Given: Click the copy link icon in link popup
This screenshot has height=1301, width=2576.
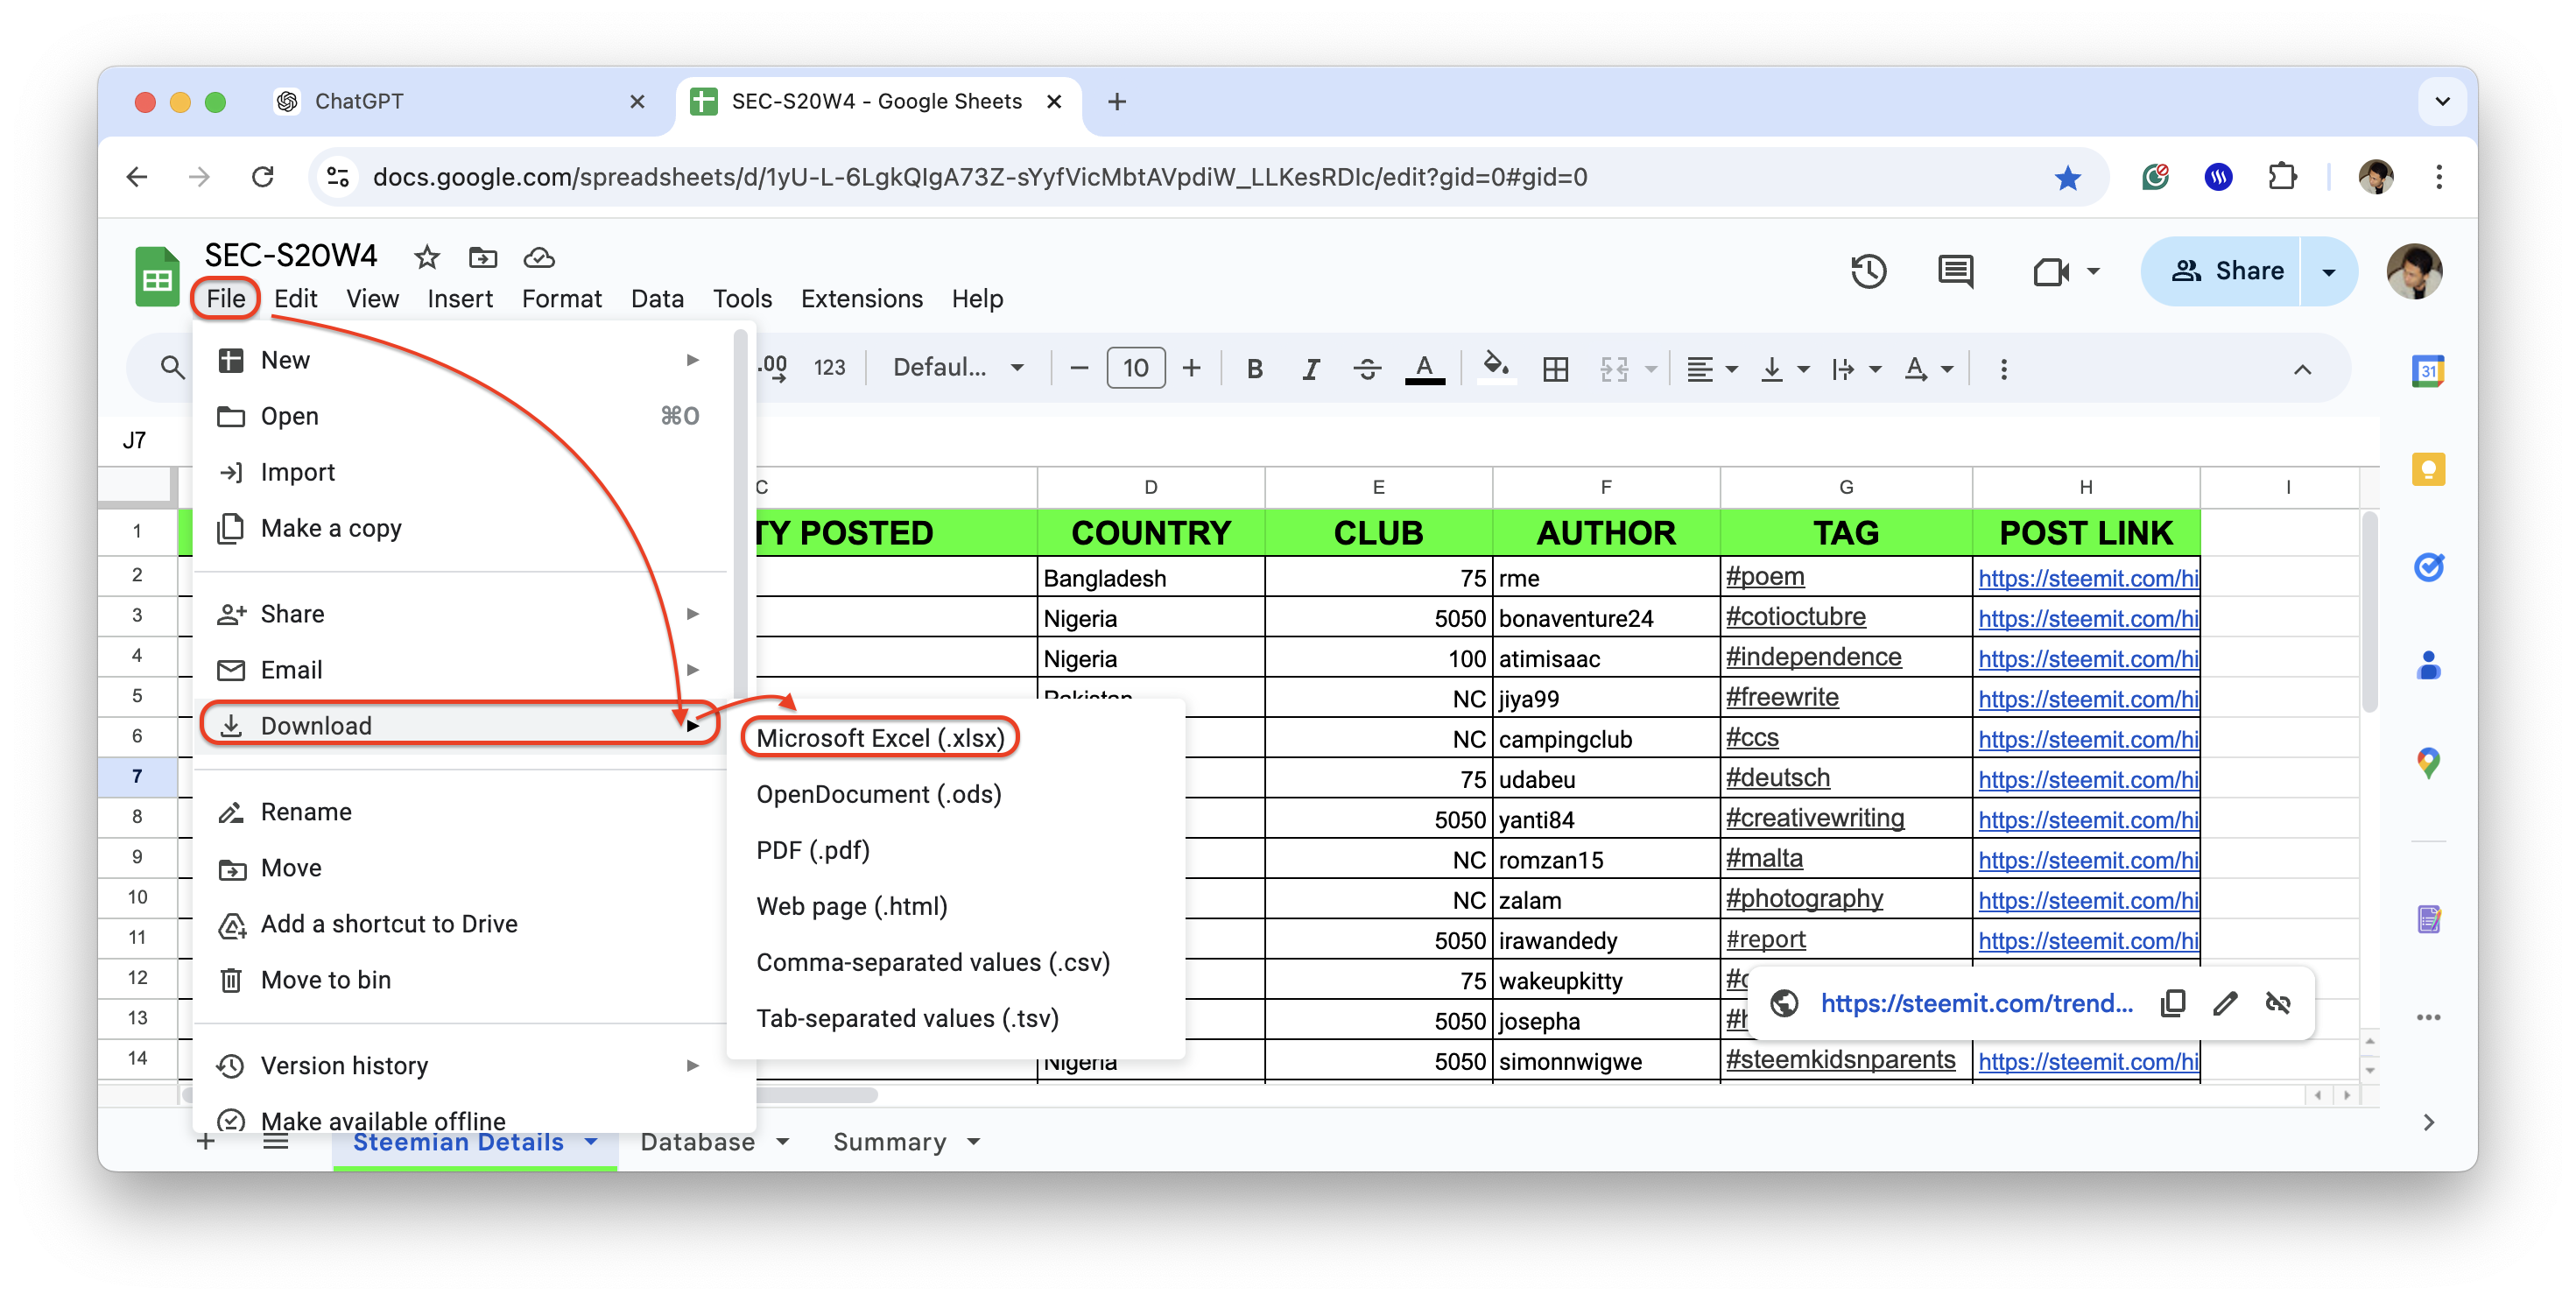Looking at the screenshot, I should (x=2172, y=1003).
